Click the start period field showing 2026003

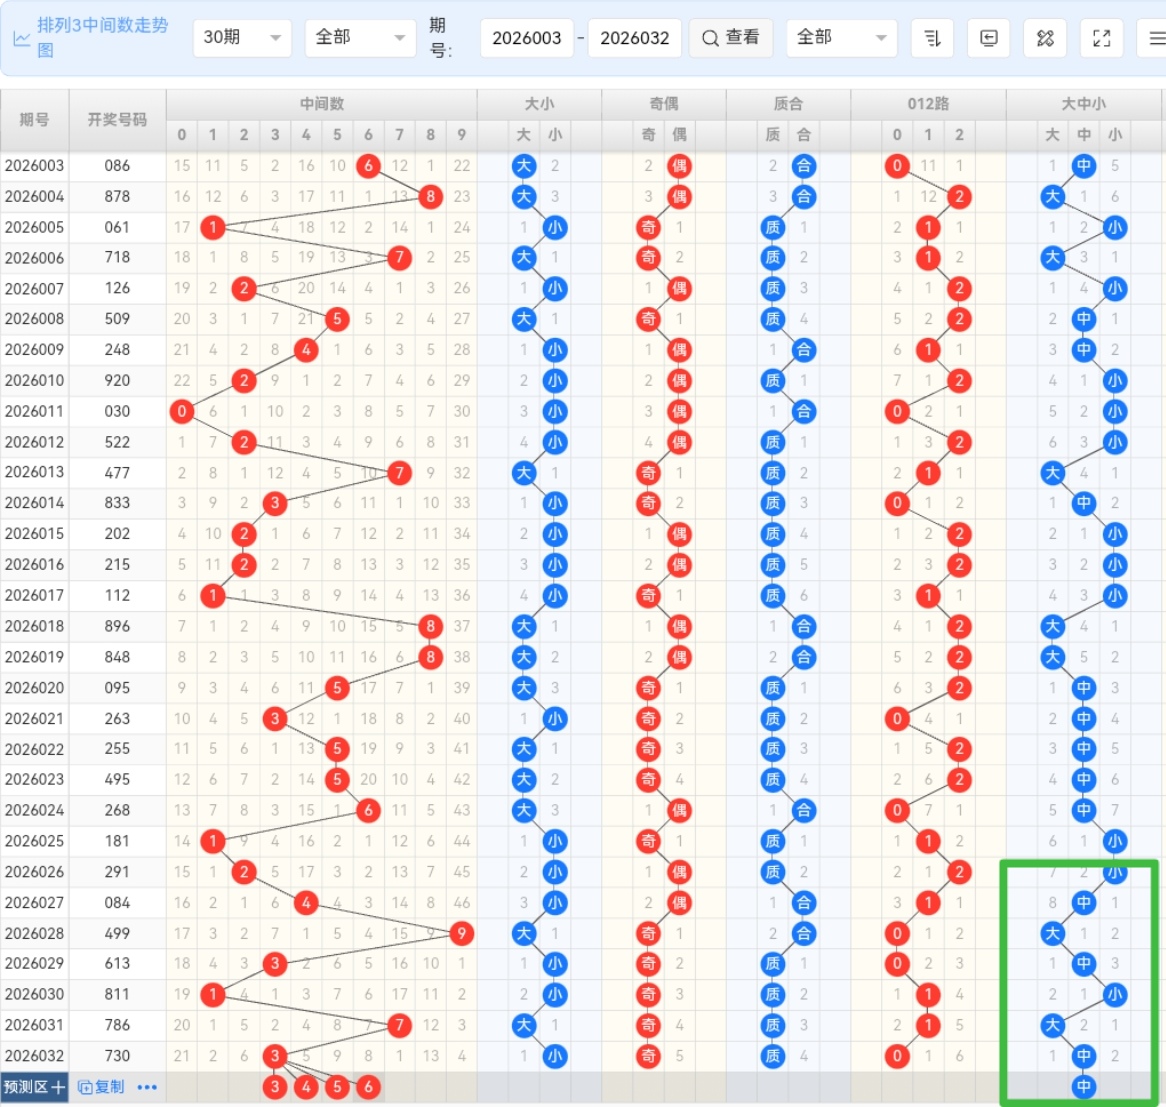(527, 38)
